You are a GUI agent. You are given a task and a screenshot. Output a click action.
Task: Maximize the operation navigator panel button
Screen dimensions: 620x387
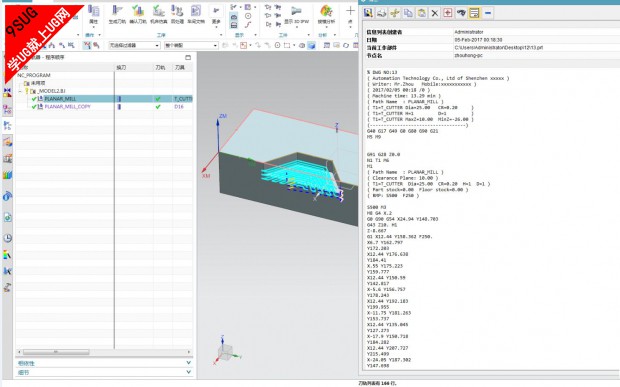pos(188,57)
